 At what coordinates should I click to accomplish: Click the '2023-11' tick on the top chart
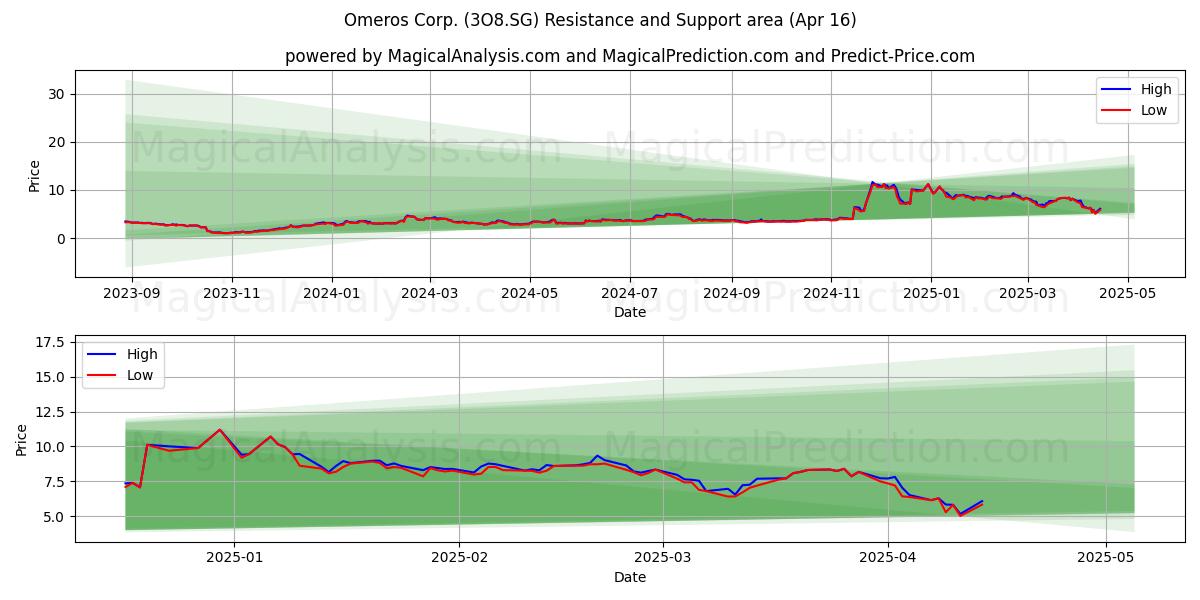pos(232,293)
